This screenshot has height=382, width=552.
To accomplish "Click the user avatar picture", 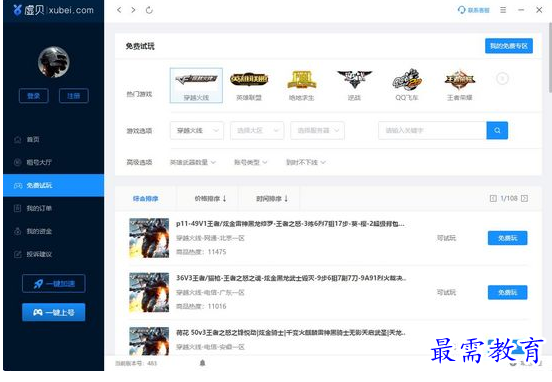I will tap(54, 62).
